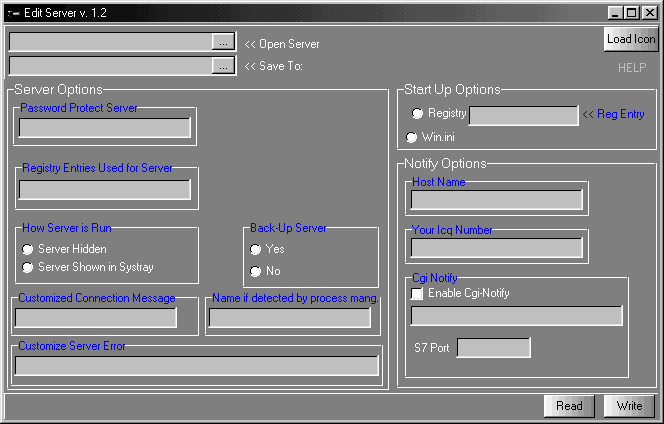This screenshot has height=424, width=664.
Task: Set Back-Up Server to Yes
Action: pos(256,249)
